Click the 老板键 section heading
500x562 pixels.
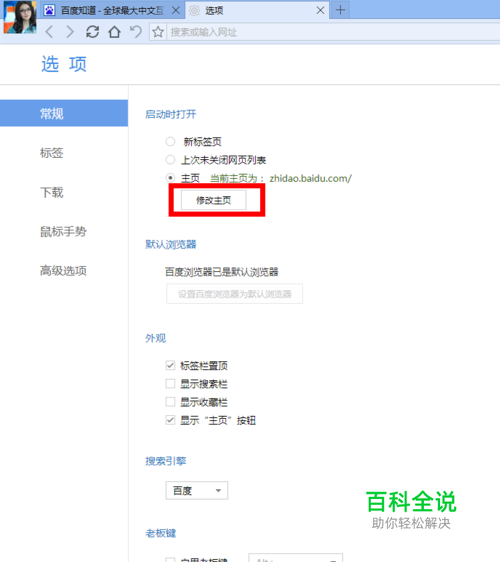click(x=161, y=533)
